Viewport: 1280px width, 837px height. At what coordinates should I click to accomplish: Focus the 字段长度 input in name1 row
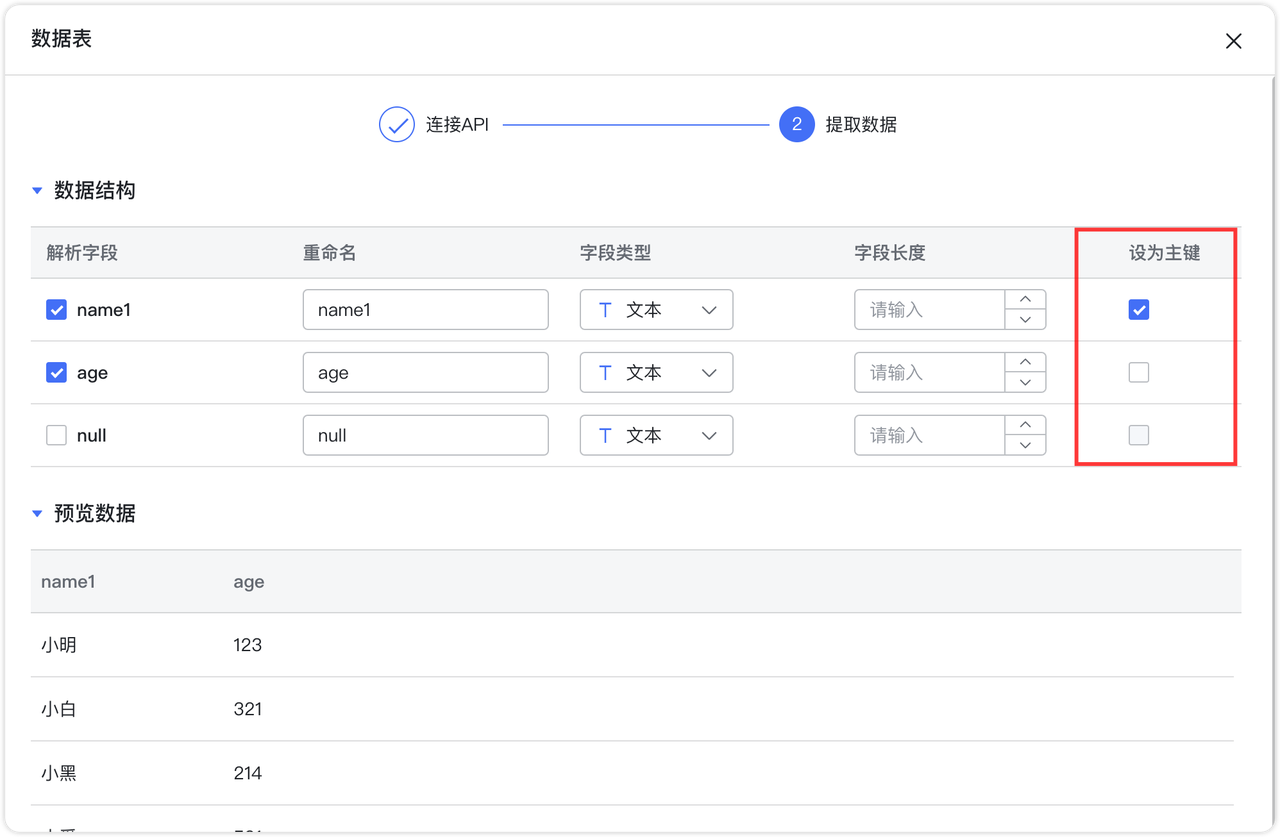pyautogui.click(x=929, y=310)
